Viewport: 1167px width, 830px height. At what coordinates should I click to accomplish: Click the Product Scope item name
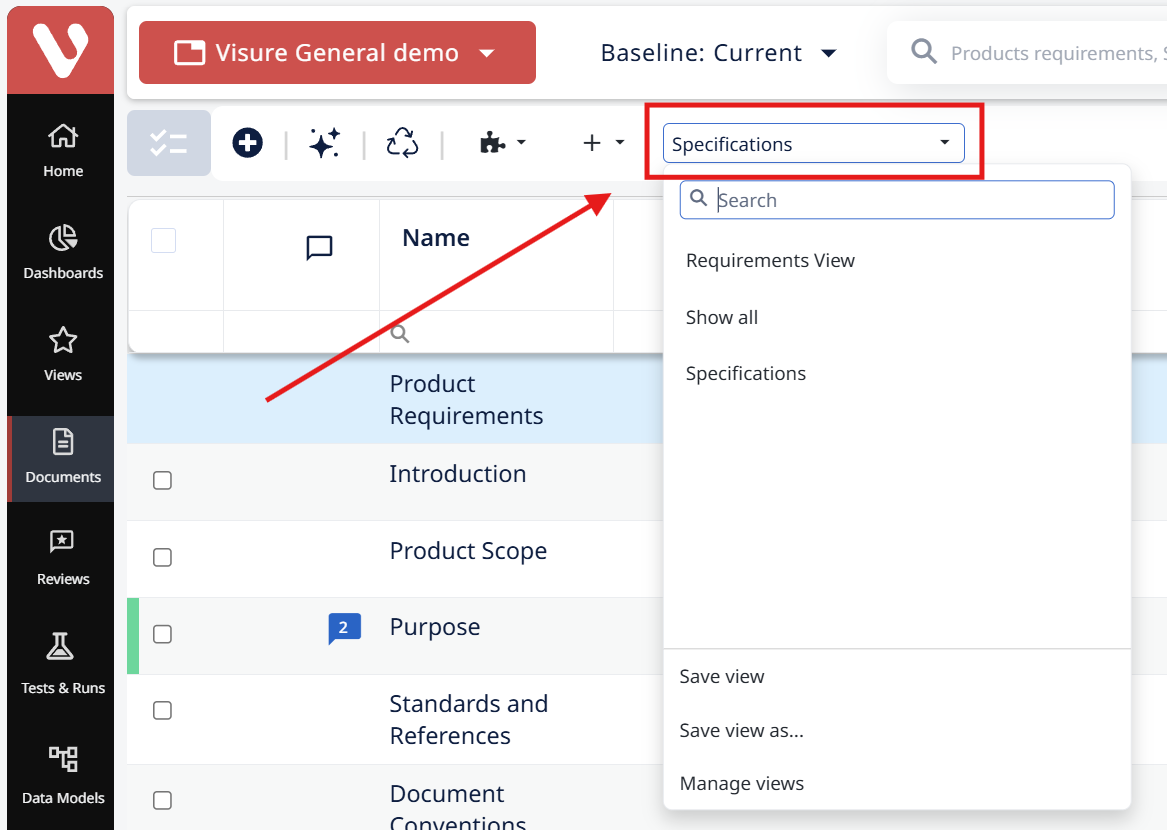tap(468, 551)
